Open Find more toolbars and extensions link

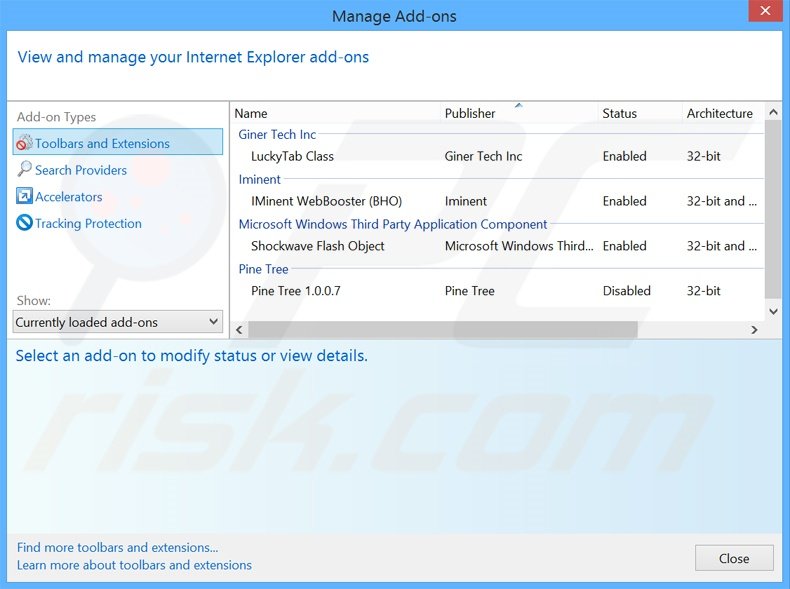click(117, 547)
